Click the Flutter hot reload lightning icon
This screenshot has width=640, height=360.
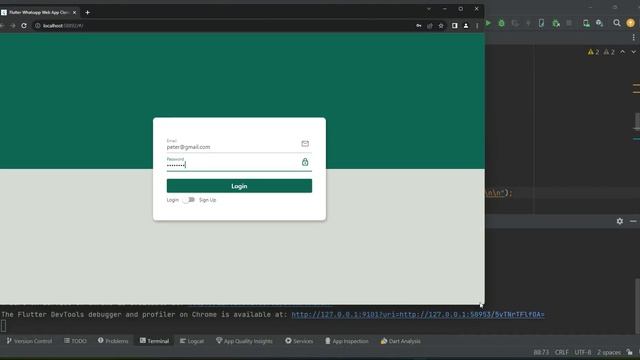pos(528,23)
